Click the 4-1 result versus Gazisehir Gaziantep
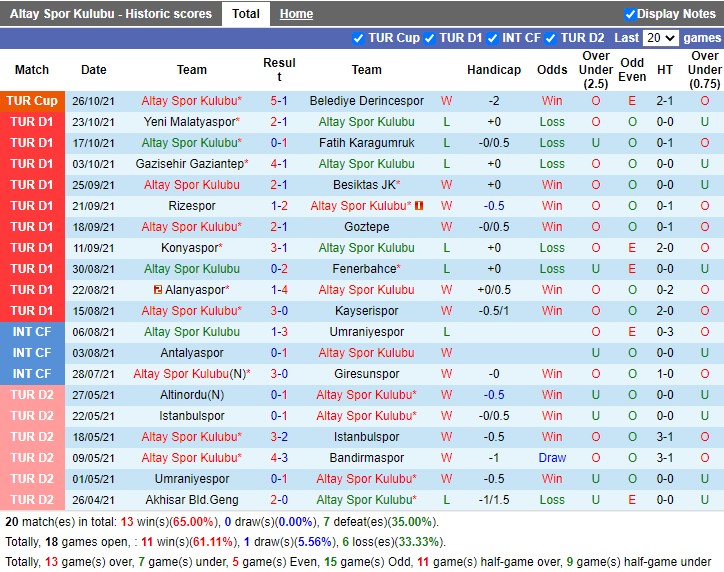 pyautogui.click(x=279, y=164)
